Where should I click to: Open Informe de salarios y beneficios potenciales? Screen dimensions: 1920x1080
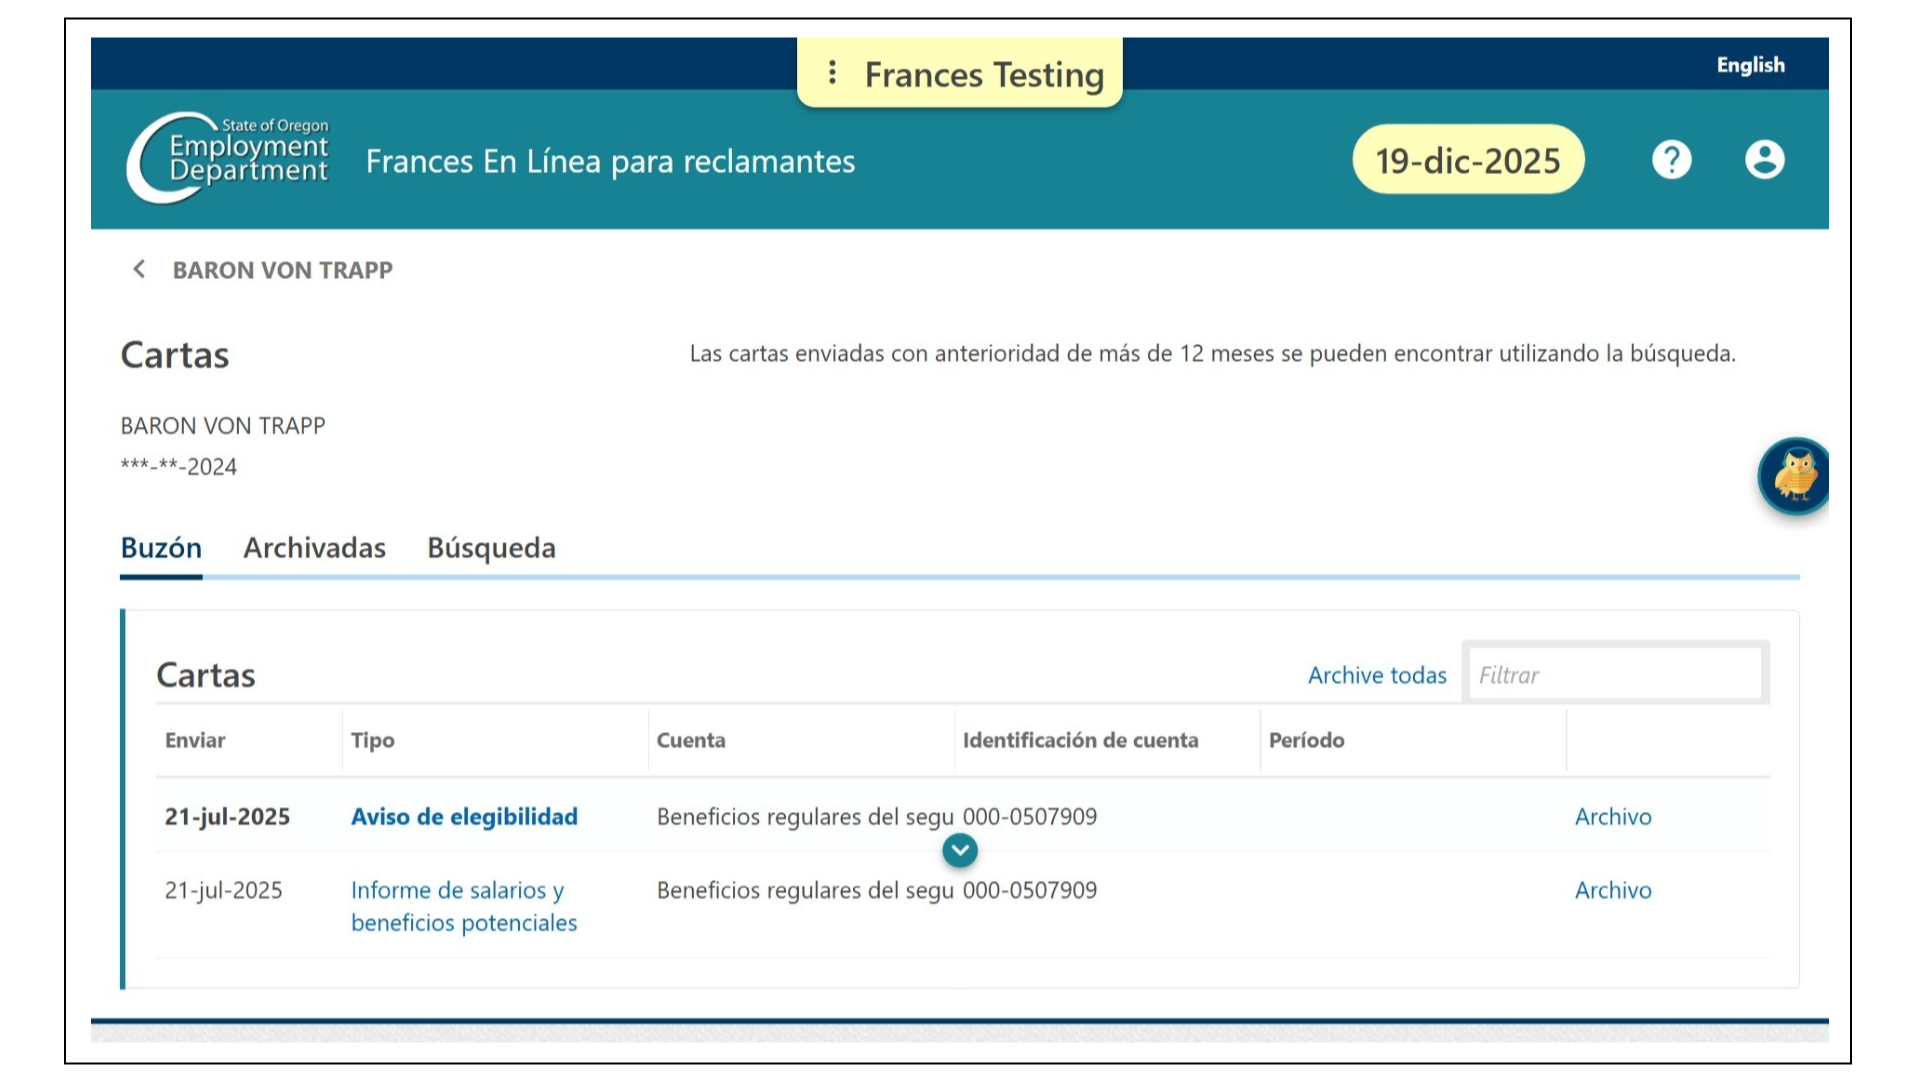[x=464, y=906]
